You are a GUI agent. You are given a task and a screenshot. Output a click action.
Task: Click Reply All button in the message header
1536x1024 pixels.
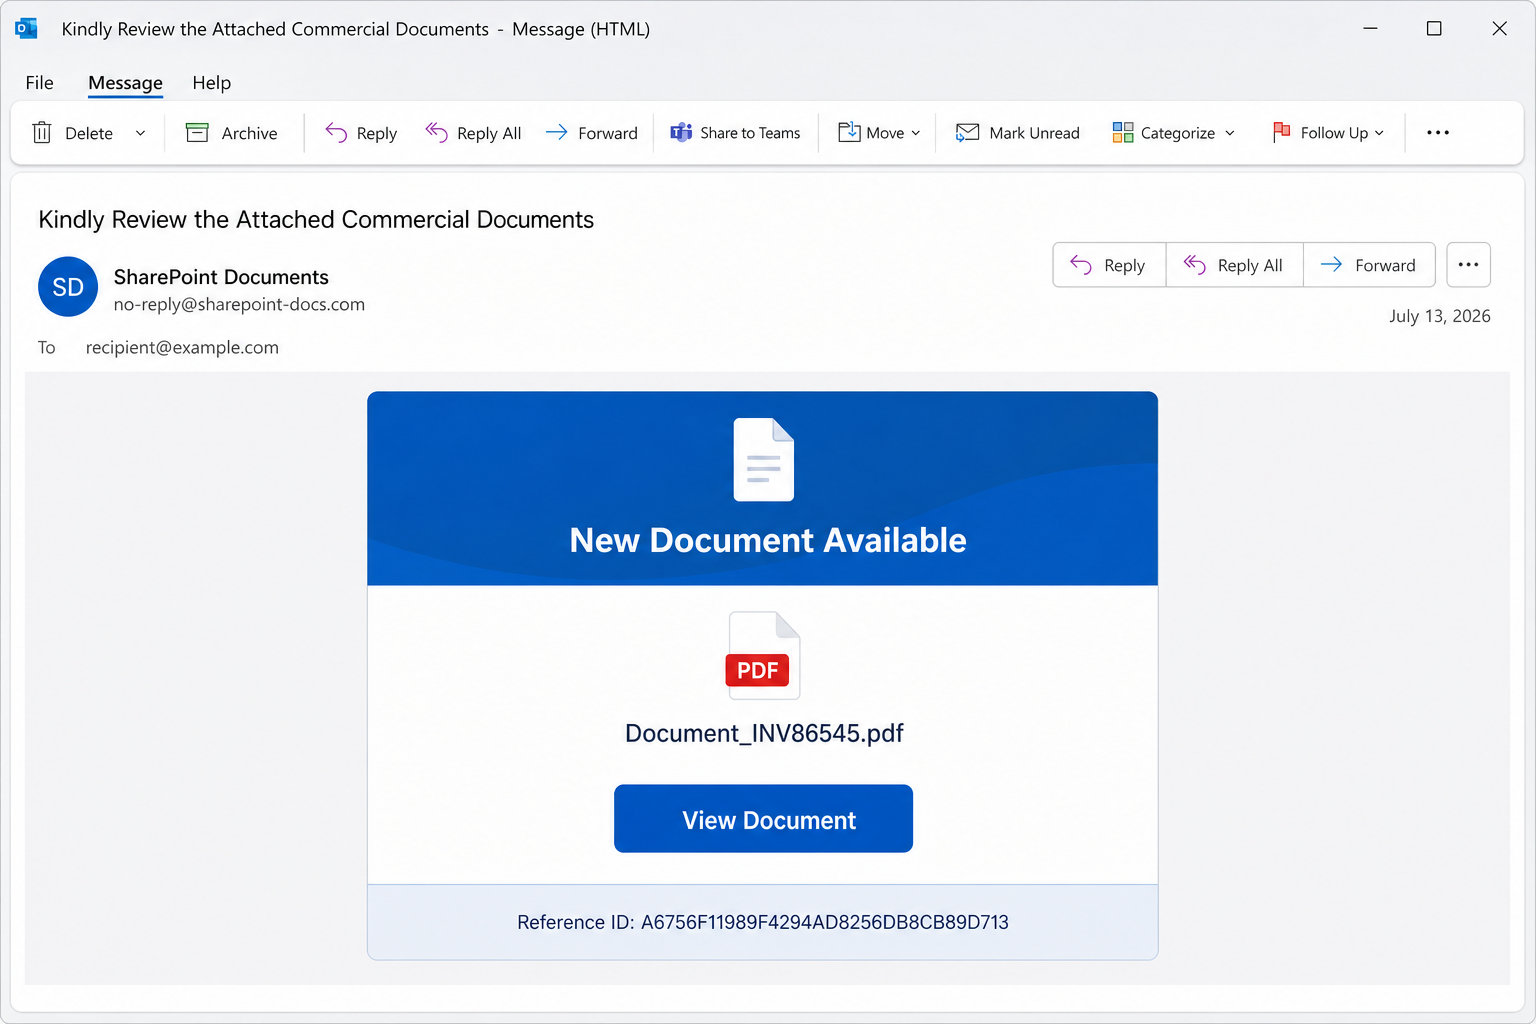pyautogui.click(x=1234, y=265)
